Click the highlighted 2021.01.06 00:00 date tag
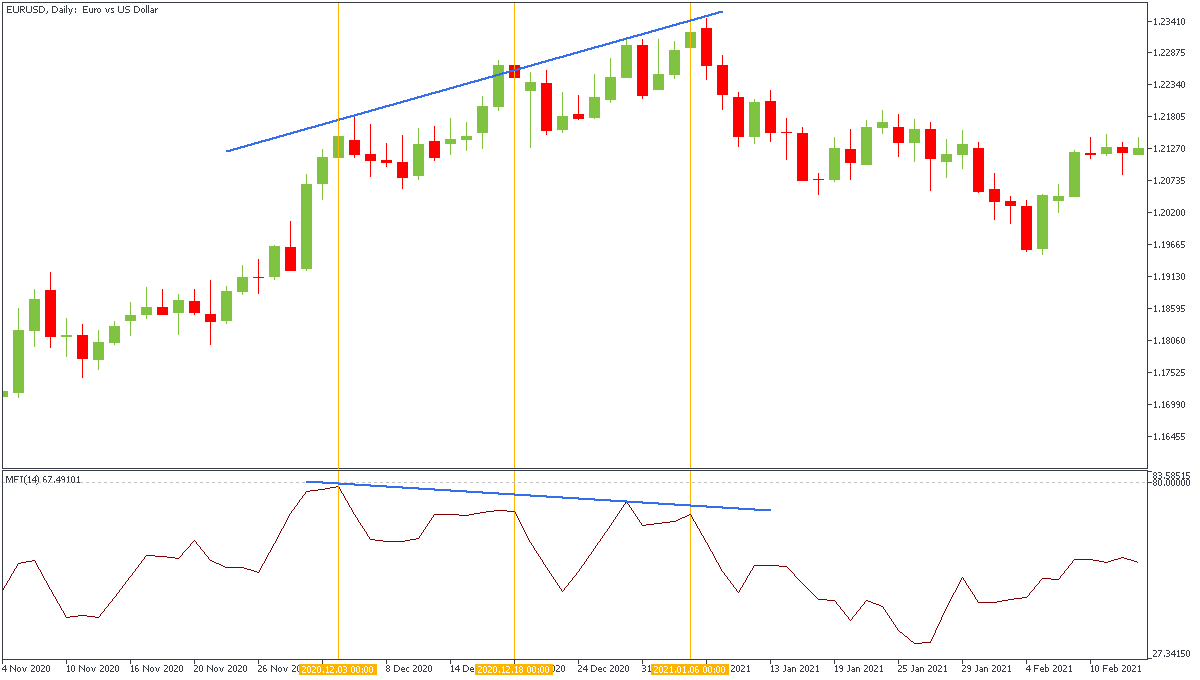Image resolution: width=1200 pixels, height=680 pixels. (690, 668)
